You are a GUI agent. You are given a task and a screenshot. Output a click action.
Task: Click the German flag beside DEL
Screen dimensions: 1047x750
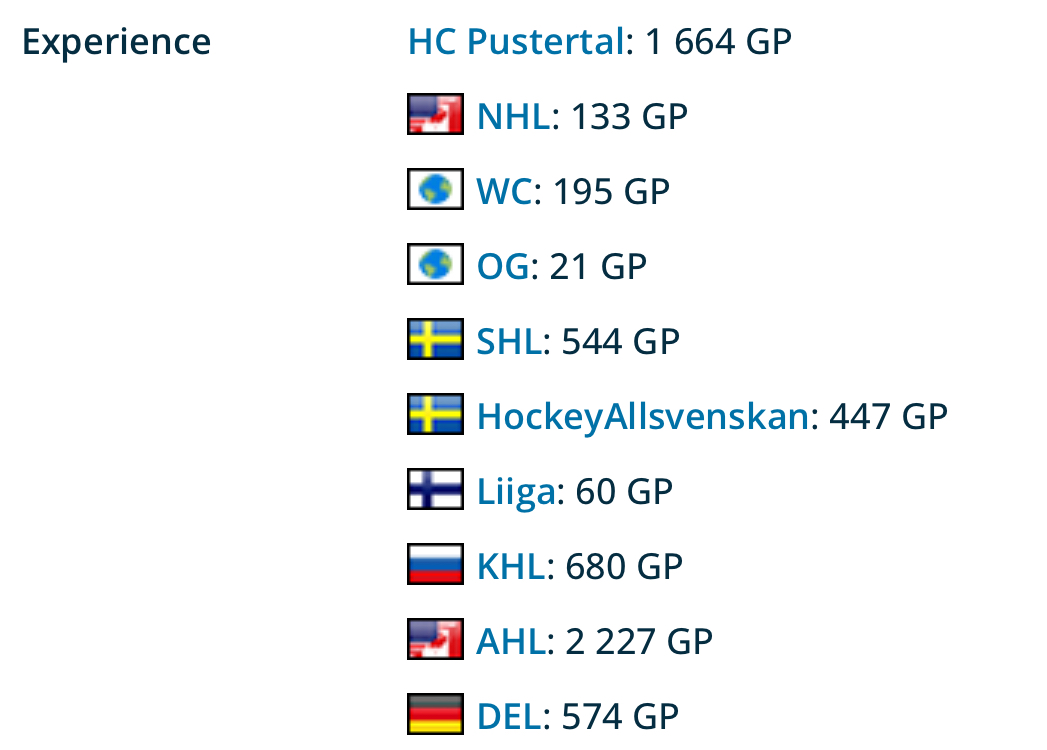pos(435,714)
